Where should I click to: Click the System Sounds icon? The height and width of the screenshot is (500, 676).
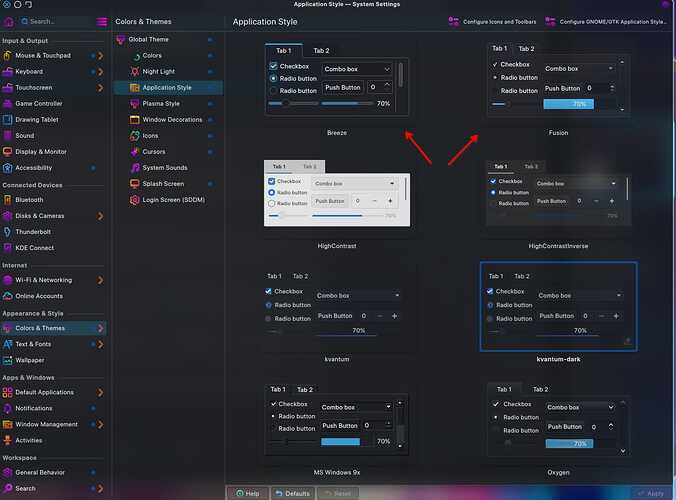[x=135, y=168]
